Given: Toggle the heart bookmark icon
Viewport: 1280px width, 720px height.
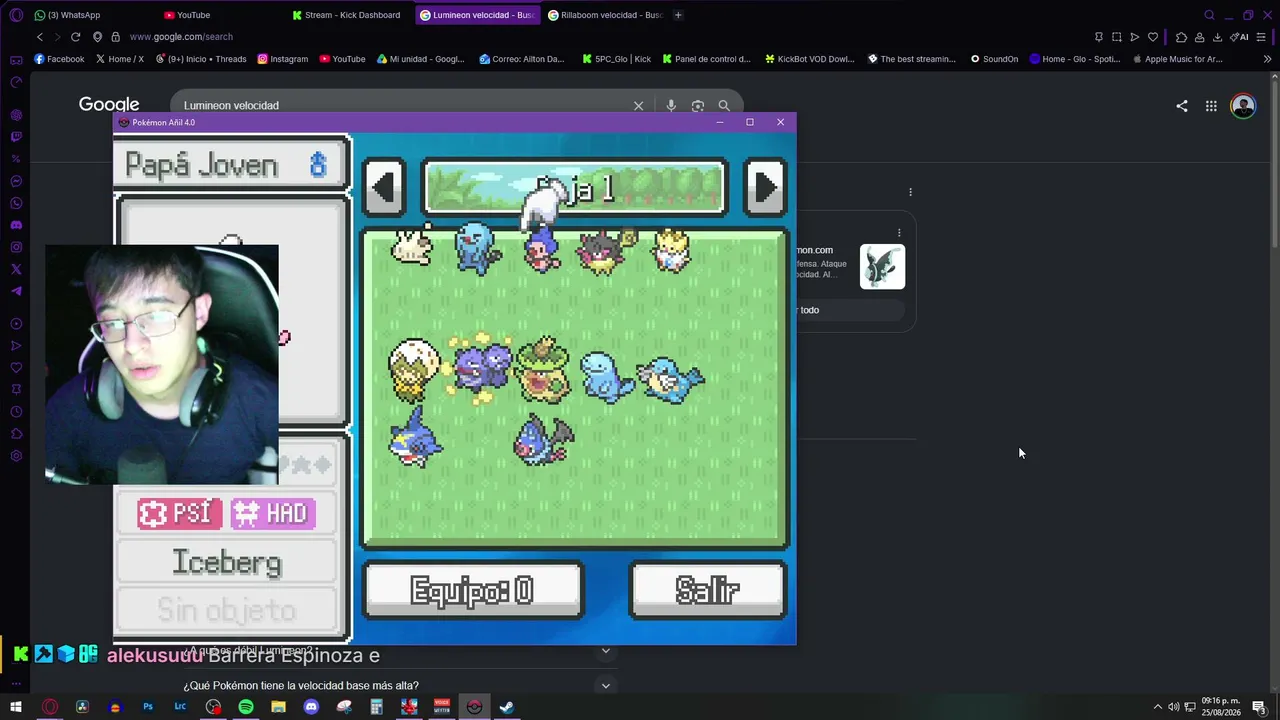Looking at the screenshot, I should 1153,37.
